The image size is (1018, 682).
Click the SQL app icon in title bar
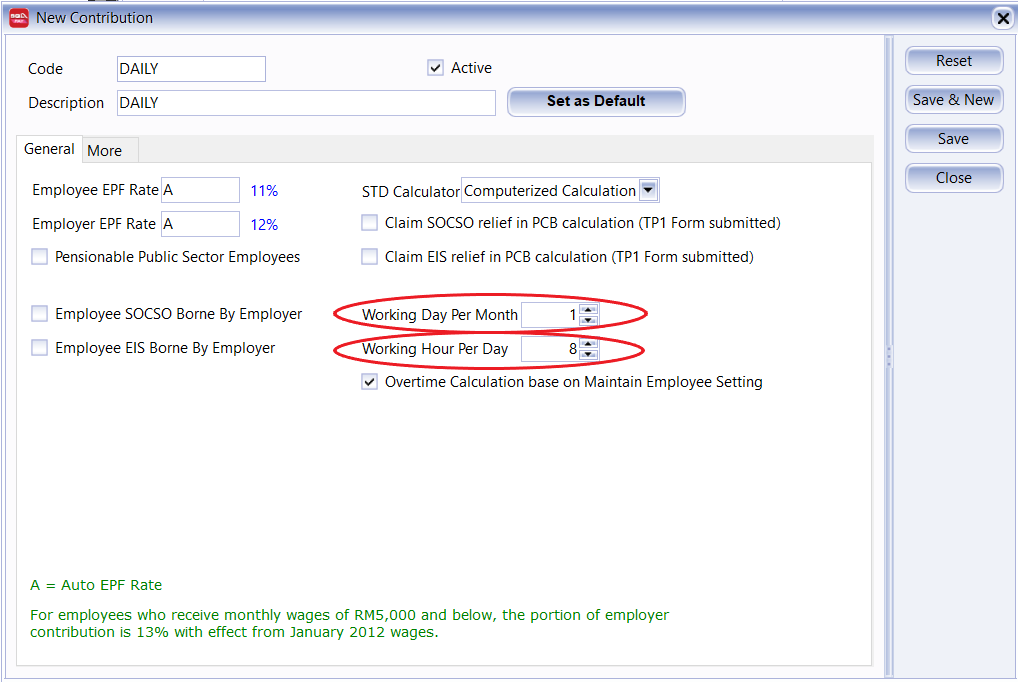pos(18,17)
